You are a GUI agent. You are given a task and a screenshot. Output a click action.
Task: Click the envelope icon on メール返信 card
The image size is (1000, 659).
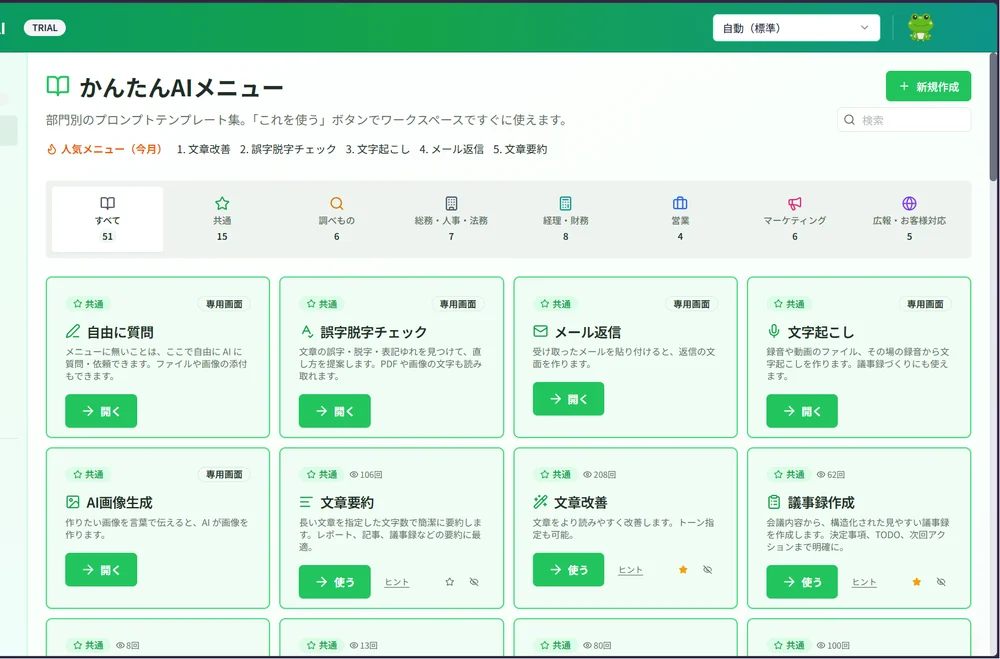(x=540, y=331)
